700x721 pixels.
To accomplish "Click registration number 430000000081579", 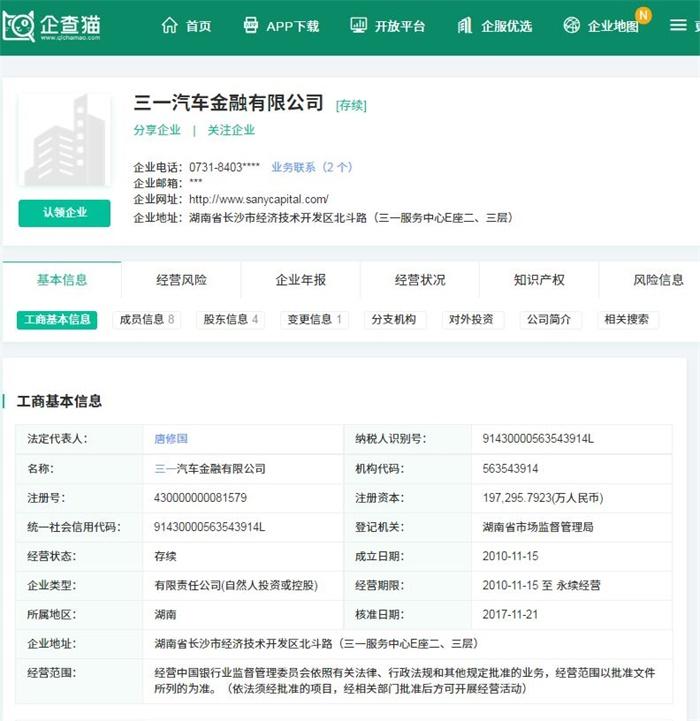I will pos(200,498).
